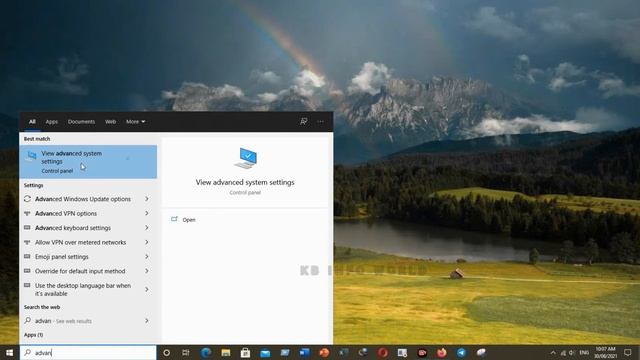Open Telegram from the taskbar
This screenshot has width=640, height=360.
(x=462, y=352)
